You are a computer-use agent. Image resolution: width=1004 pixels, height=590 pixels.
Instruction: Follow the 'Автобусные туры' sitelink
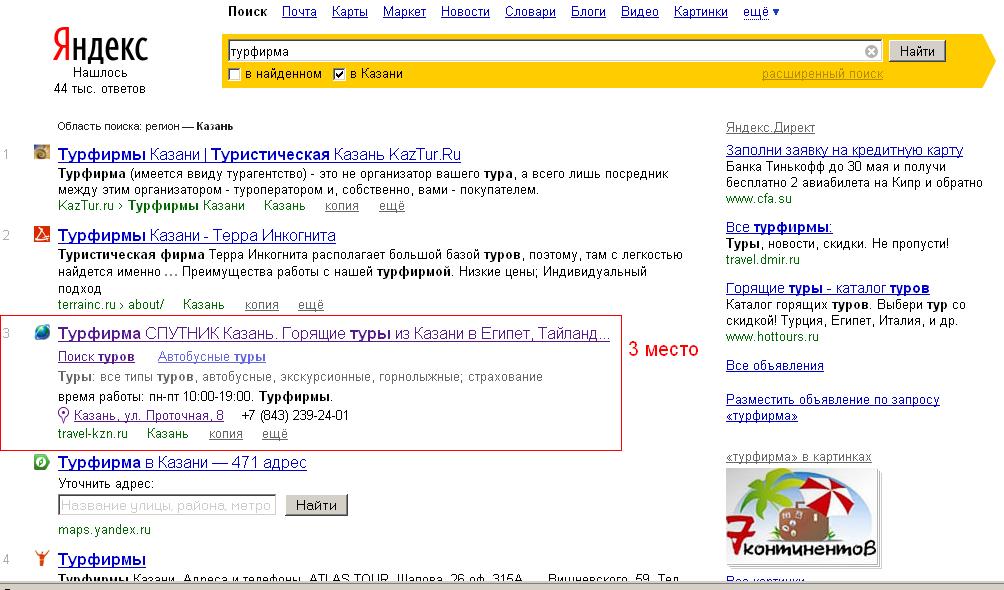point(212,356)
